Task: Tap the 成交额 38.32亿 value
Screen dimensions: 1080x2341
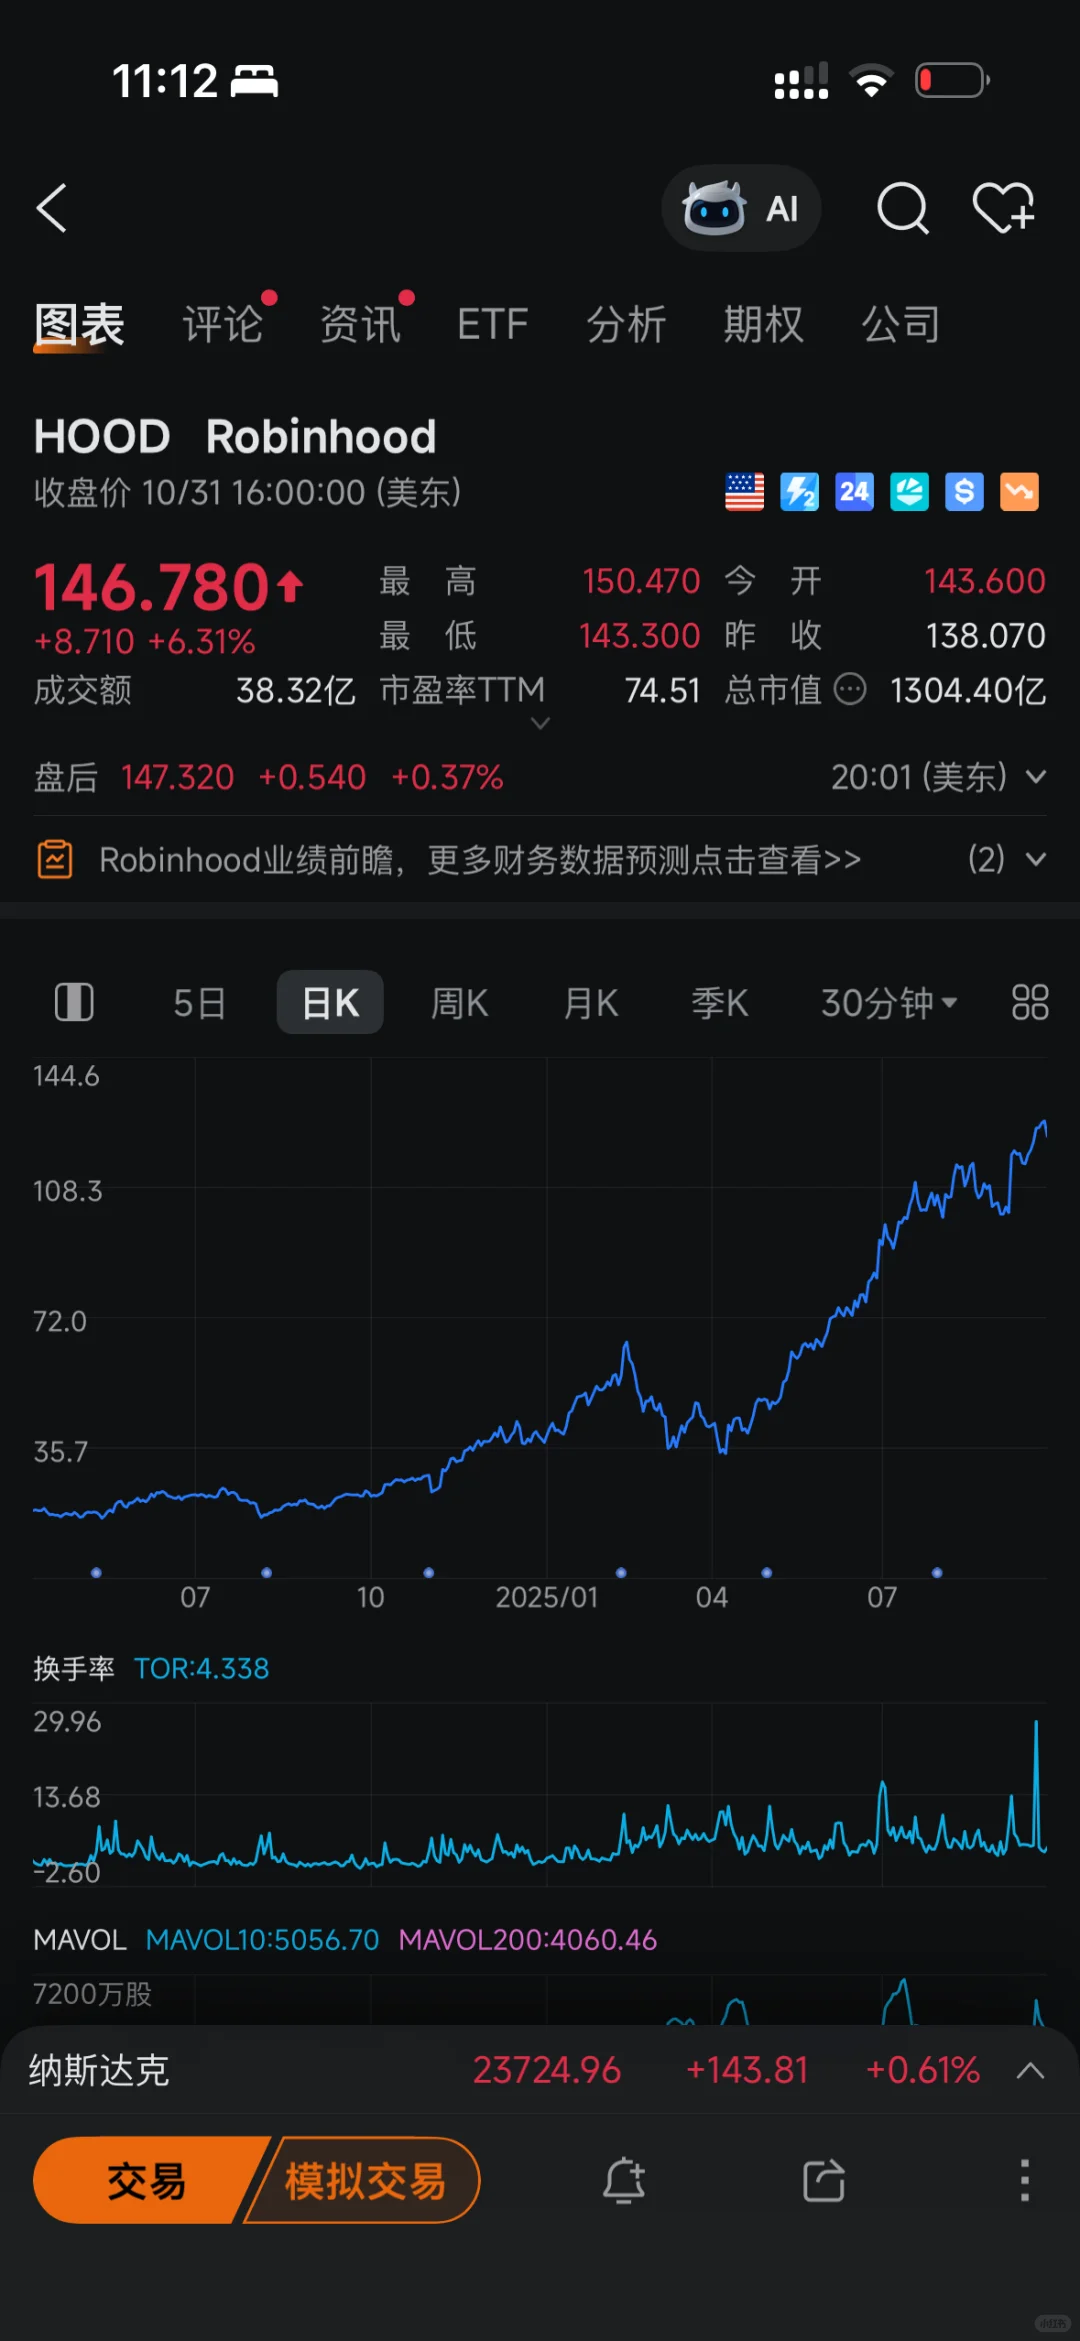Action: click(x=296, y=690)
